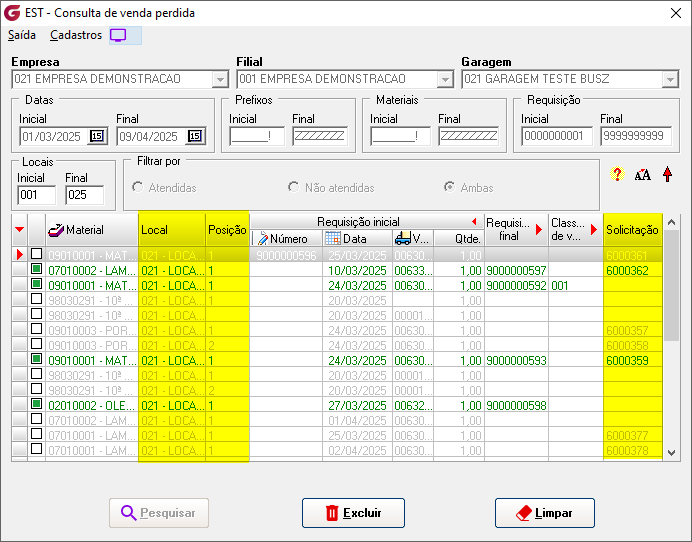Click the forklift vehicle column icon

click(x=402, y=238)
